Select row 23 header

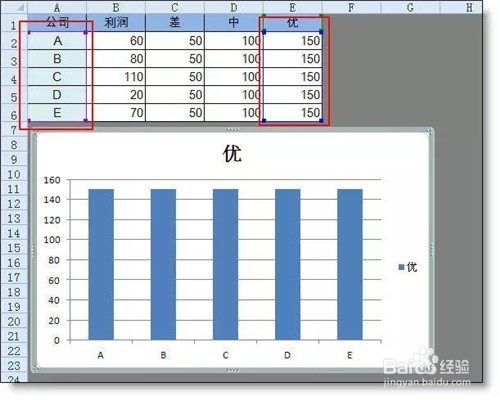pos(14,366)
